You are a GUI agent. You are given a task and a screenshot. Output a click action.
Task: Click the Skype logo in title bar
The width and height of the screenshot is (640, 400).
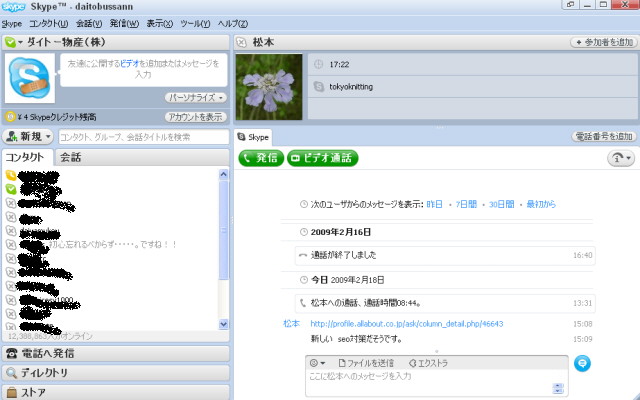[13, 7]
